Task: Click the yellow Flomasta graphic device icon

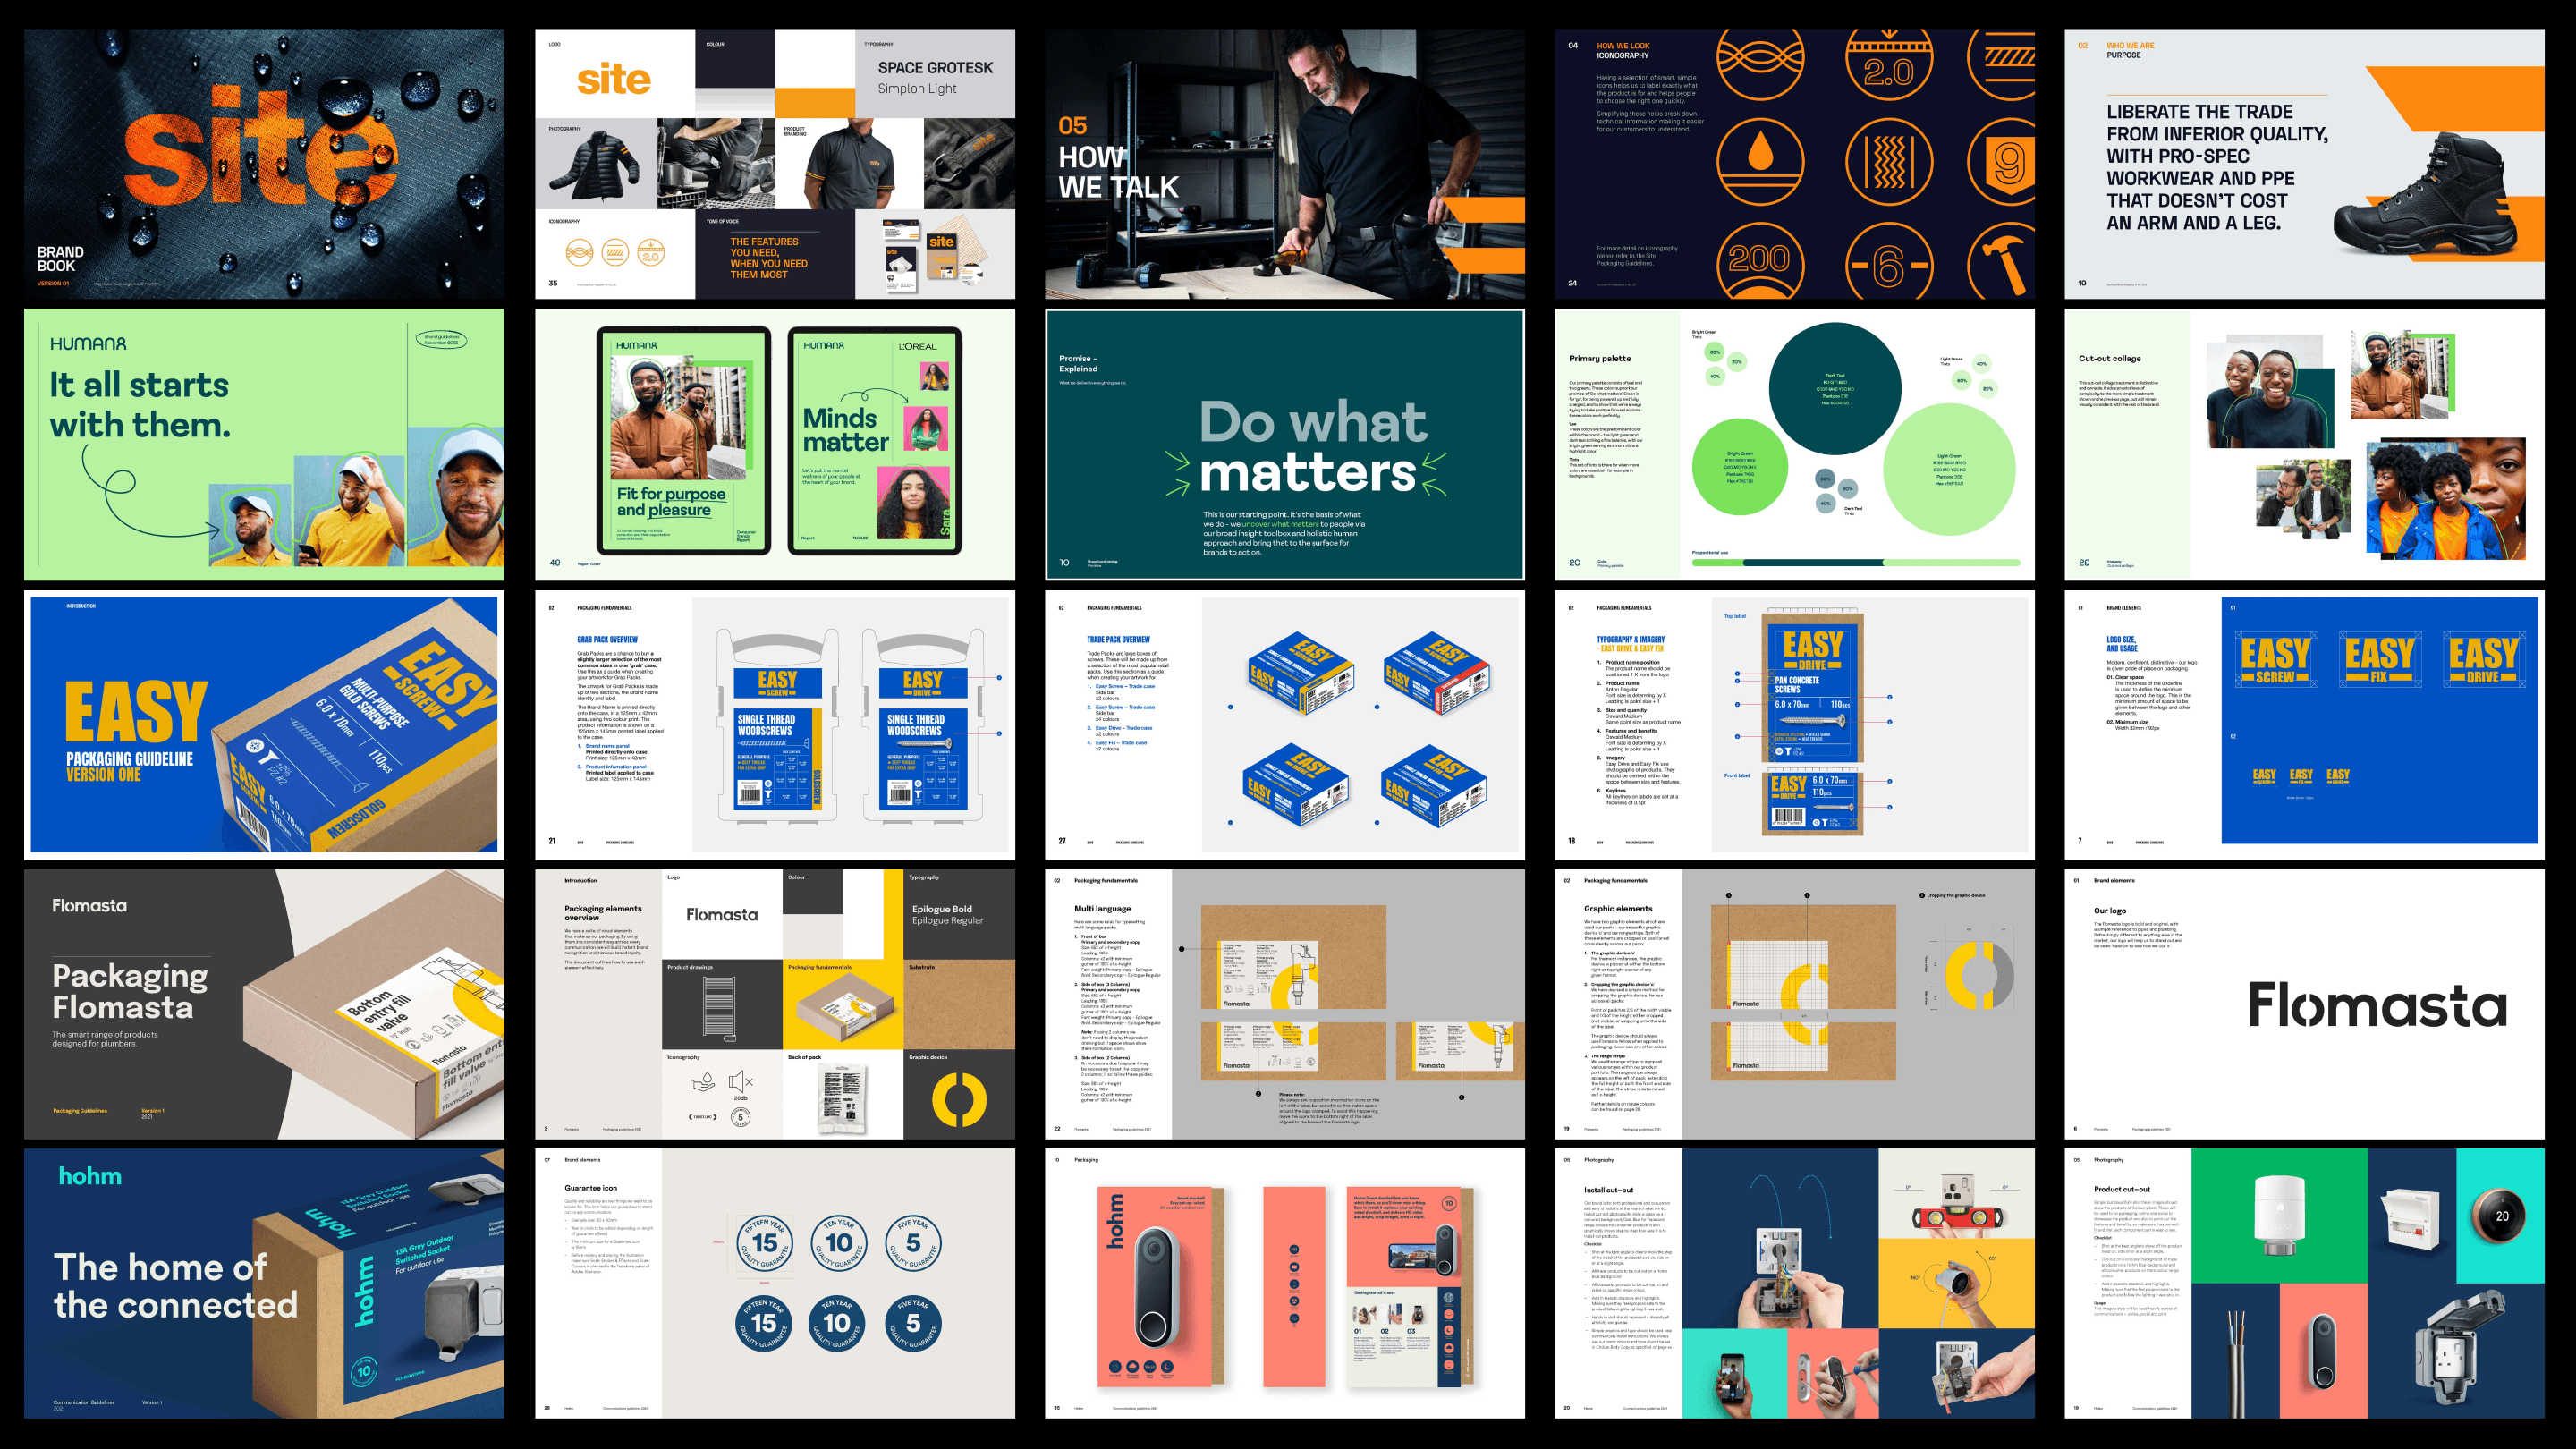Action: [x=959, y=1098]
